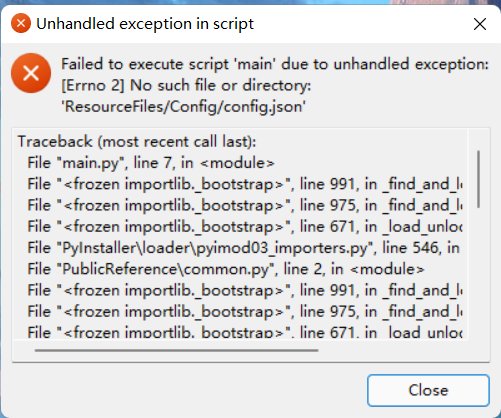Click the 'Traceback (most recent call last)' line
Image resolution: width=501 pixels, height=418 pixels.
tap(137, 142)
